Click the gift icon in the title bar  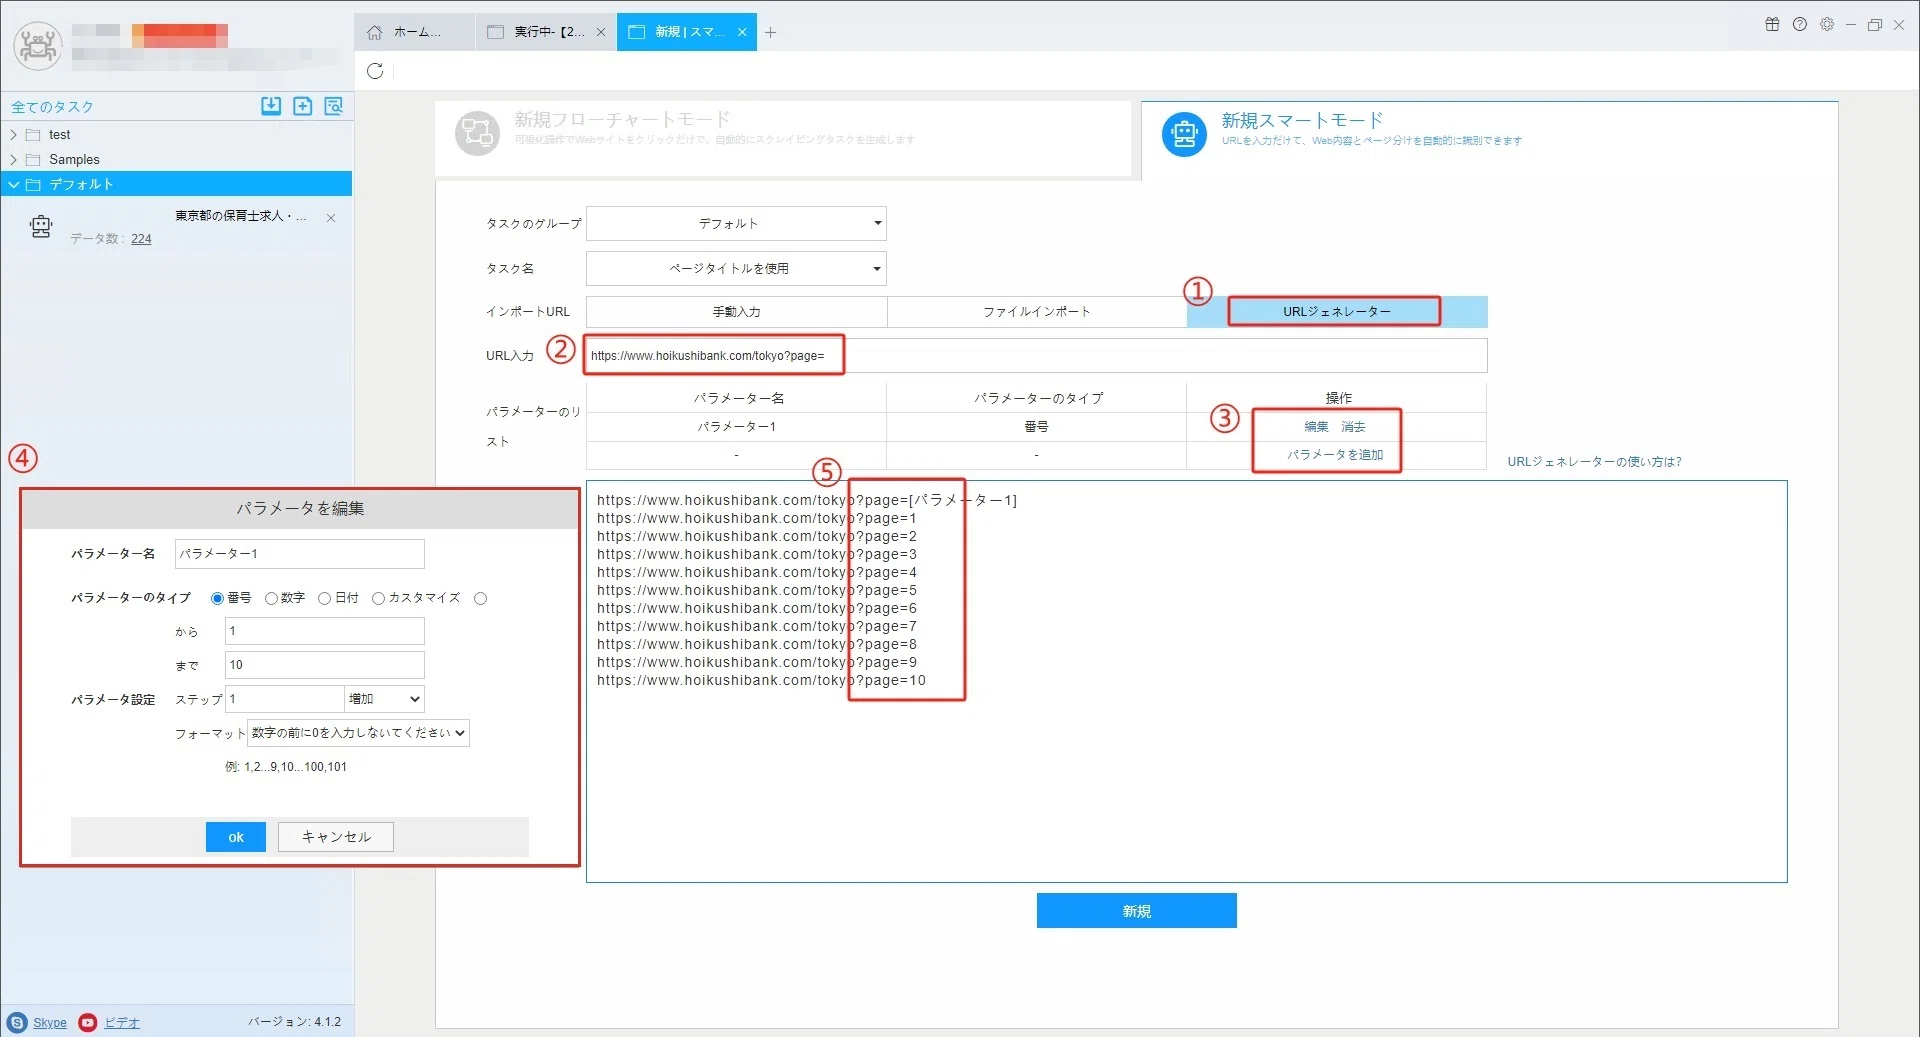[1772, 24]
